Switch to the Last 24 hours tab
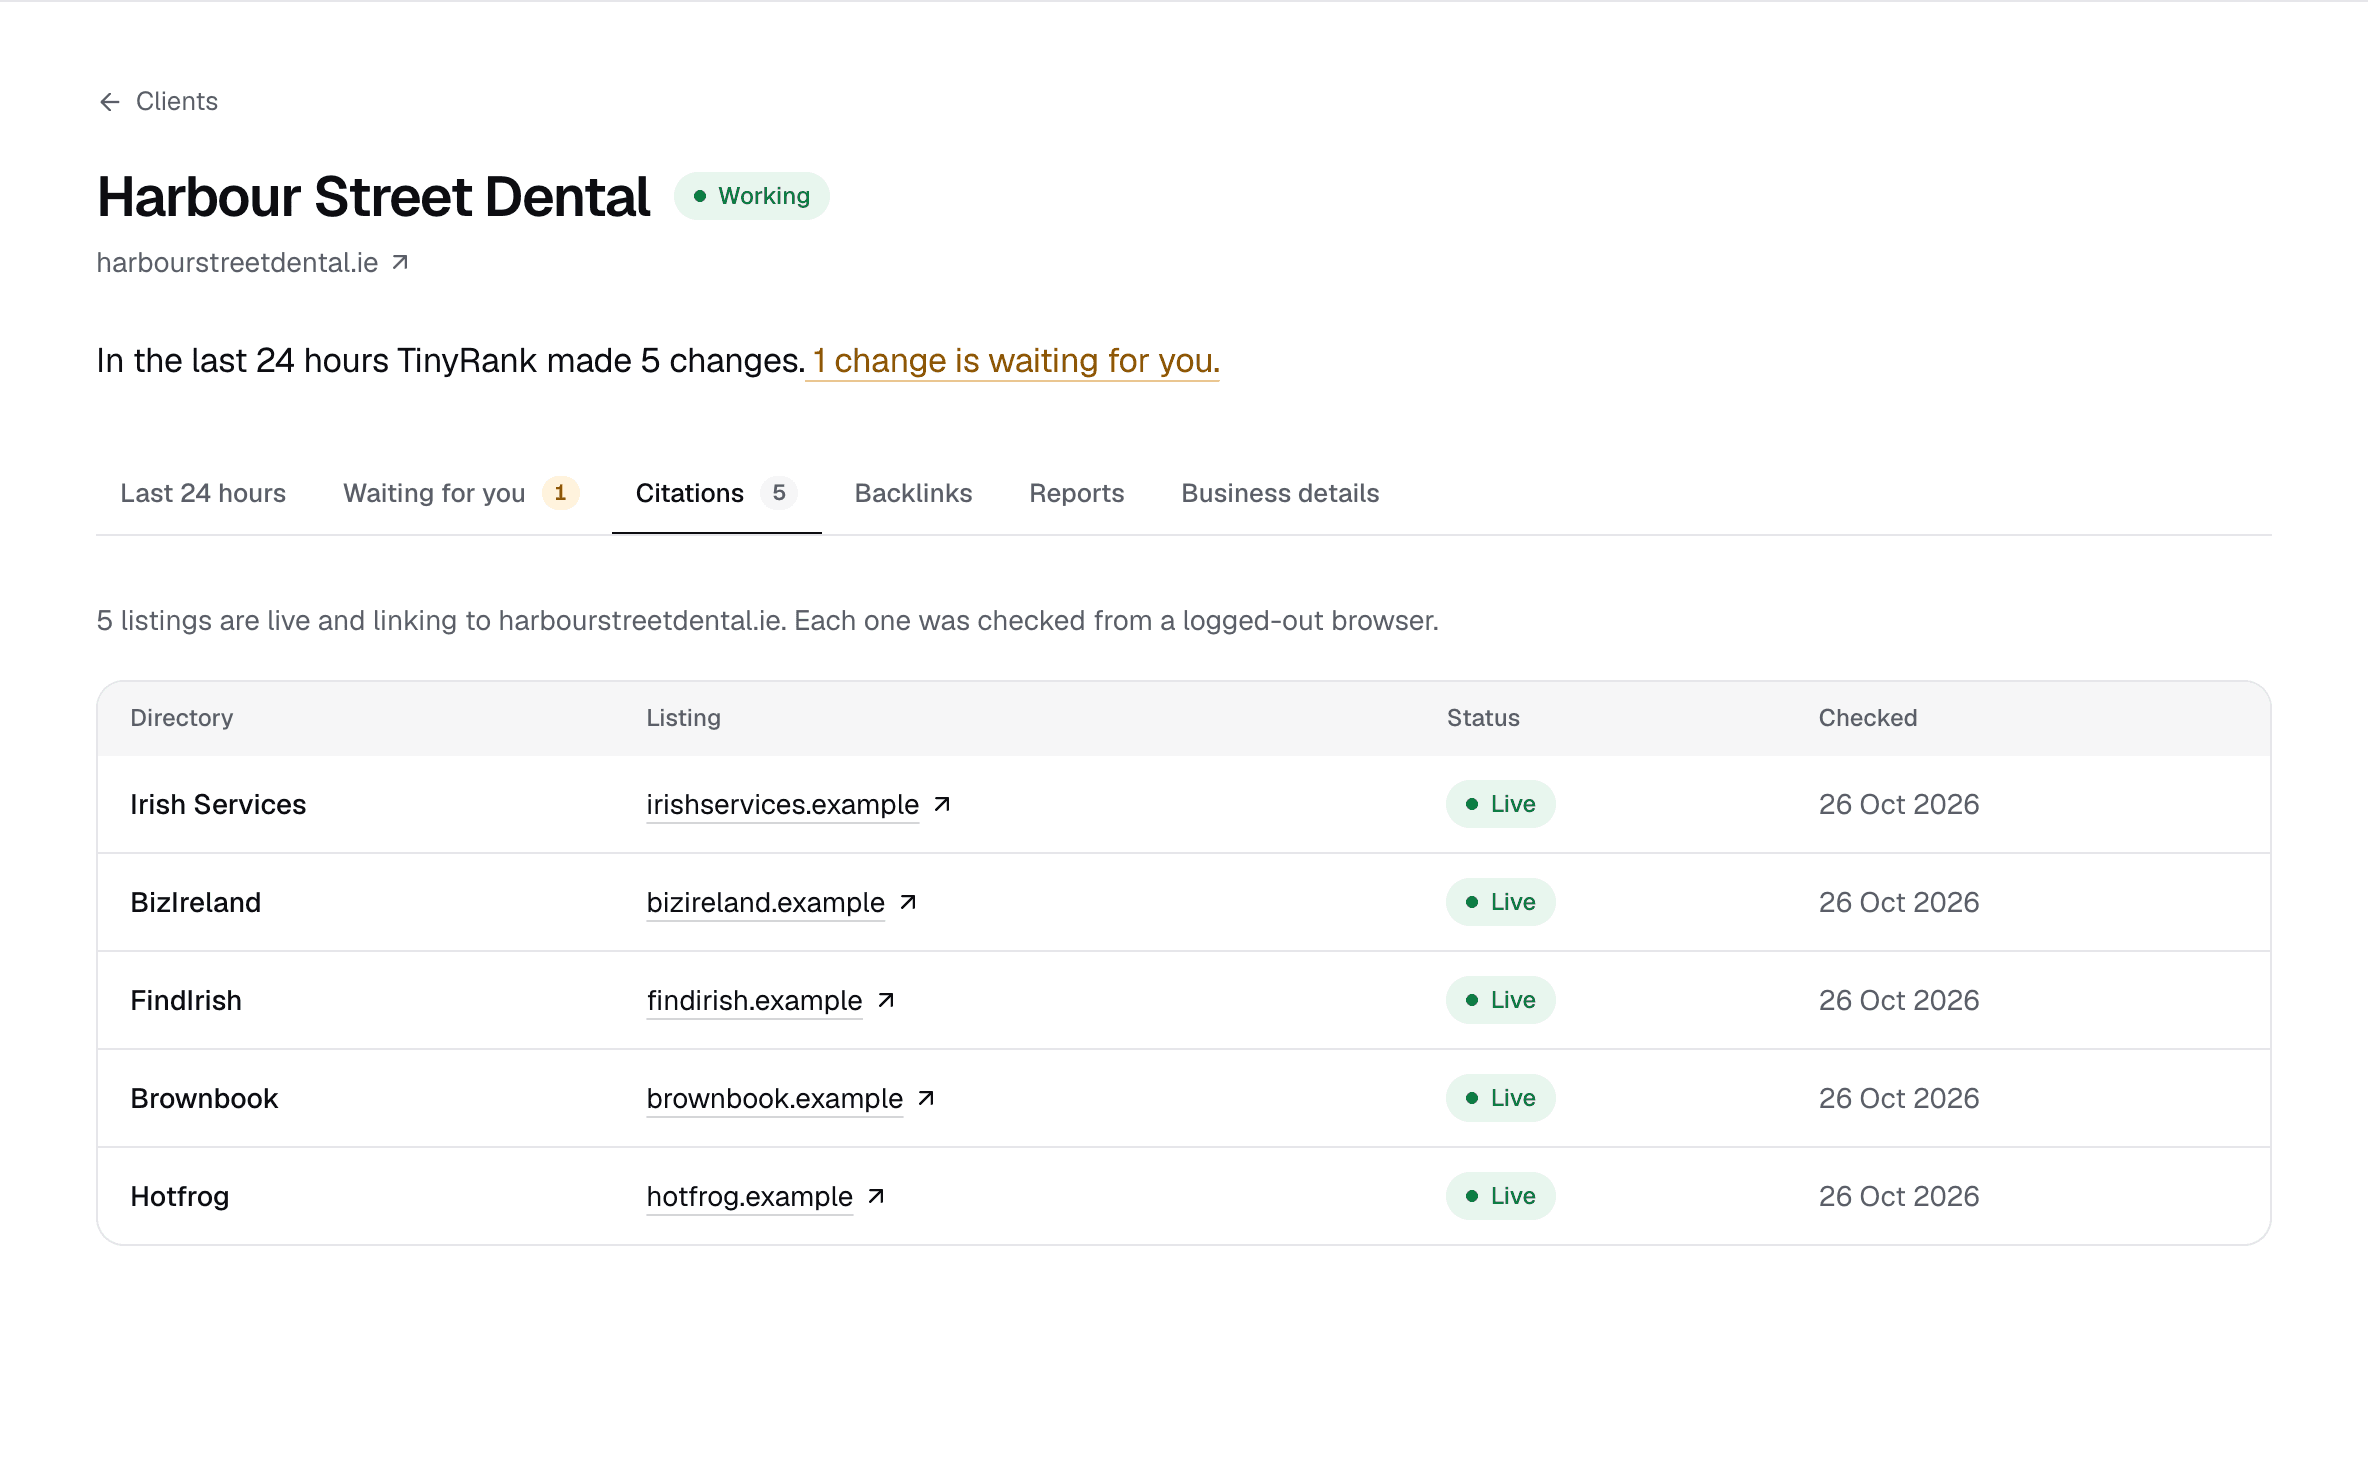2368x1480 pixels. tap(203, 493)
